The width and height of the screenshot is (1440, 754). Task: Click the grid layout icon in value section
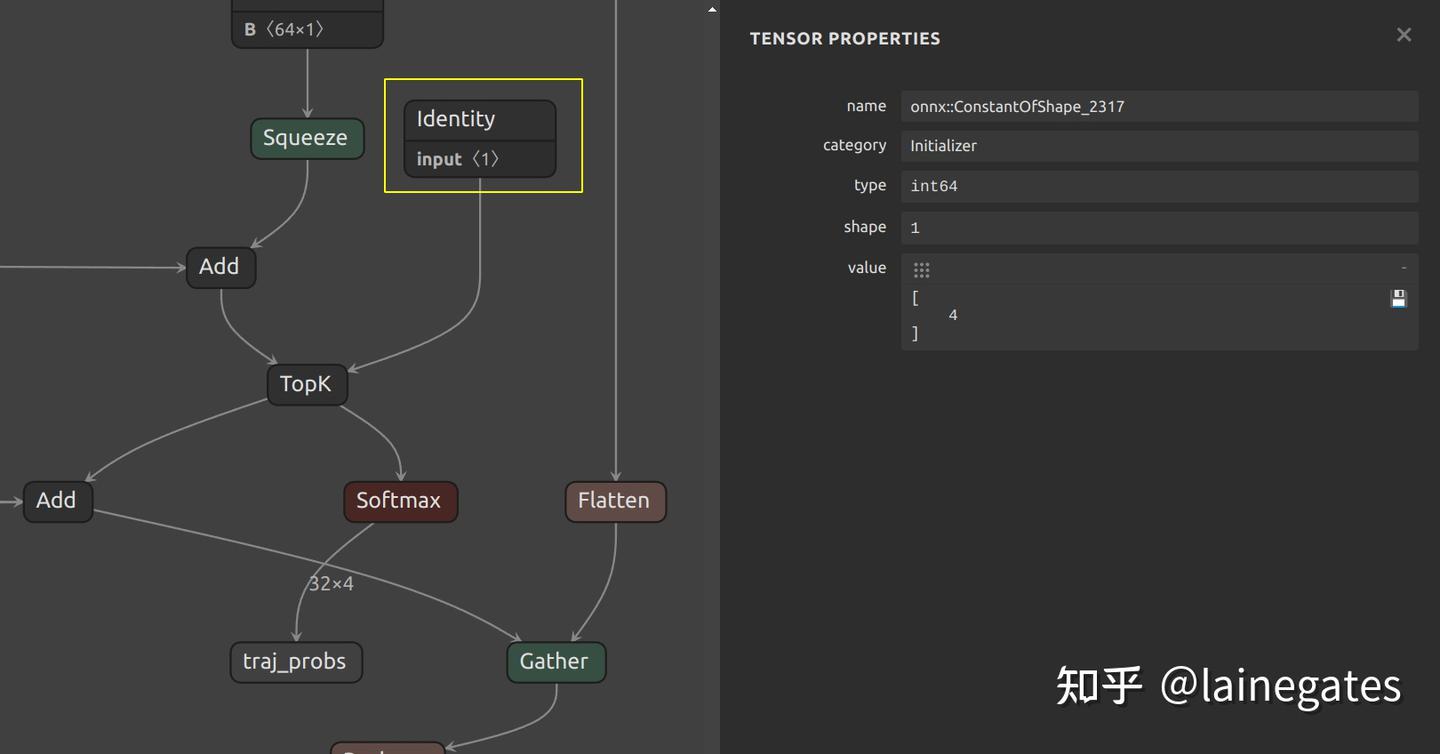(x=921, y=268)
